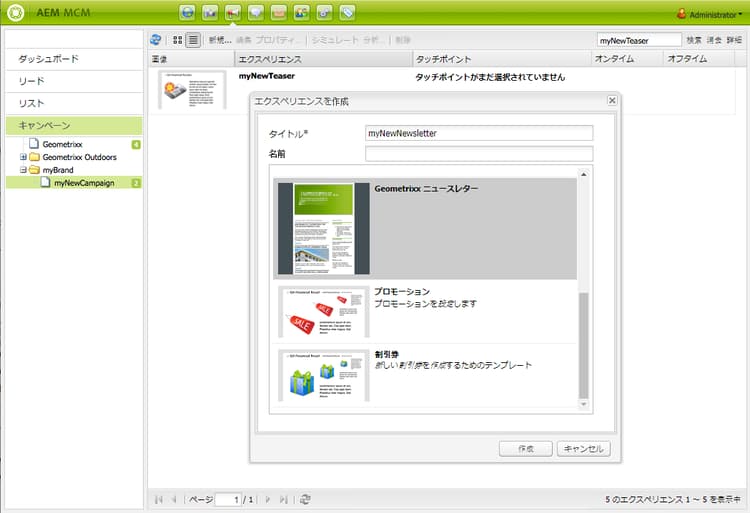The width and height of the screenshot is (750, 513).
Task: Click the 作成 create button
Action: tap(526, 448)
